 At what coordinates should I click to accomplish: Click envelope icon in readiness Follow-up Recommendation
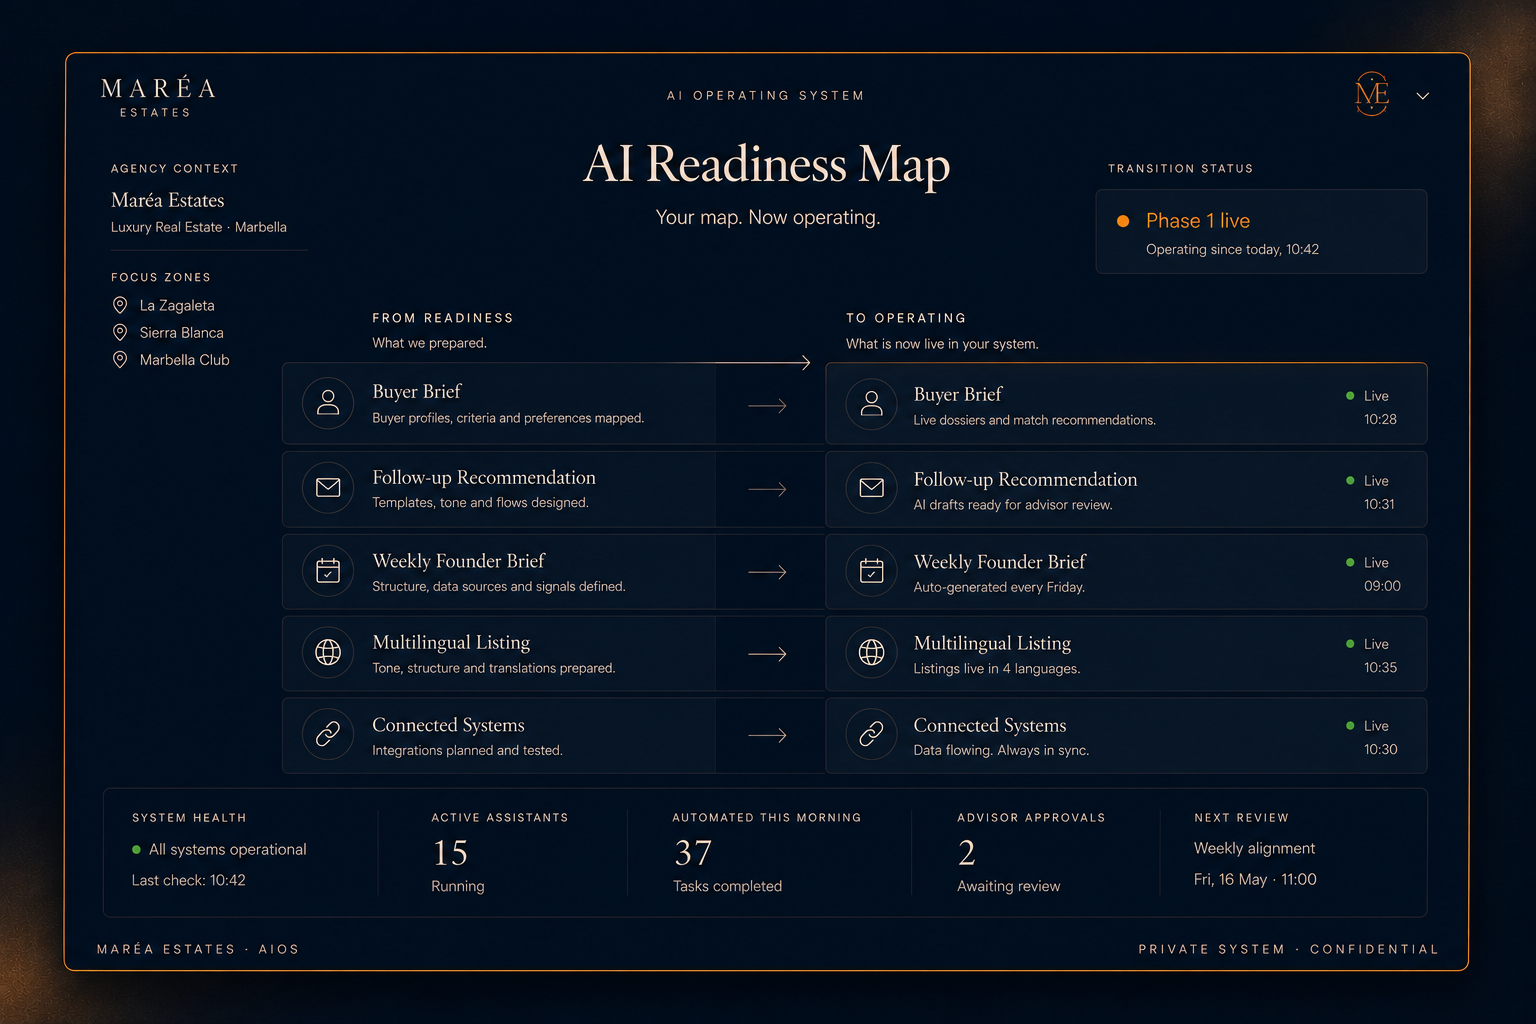(328, 487)
